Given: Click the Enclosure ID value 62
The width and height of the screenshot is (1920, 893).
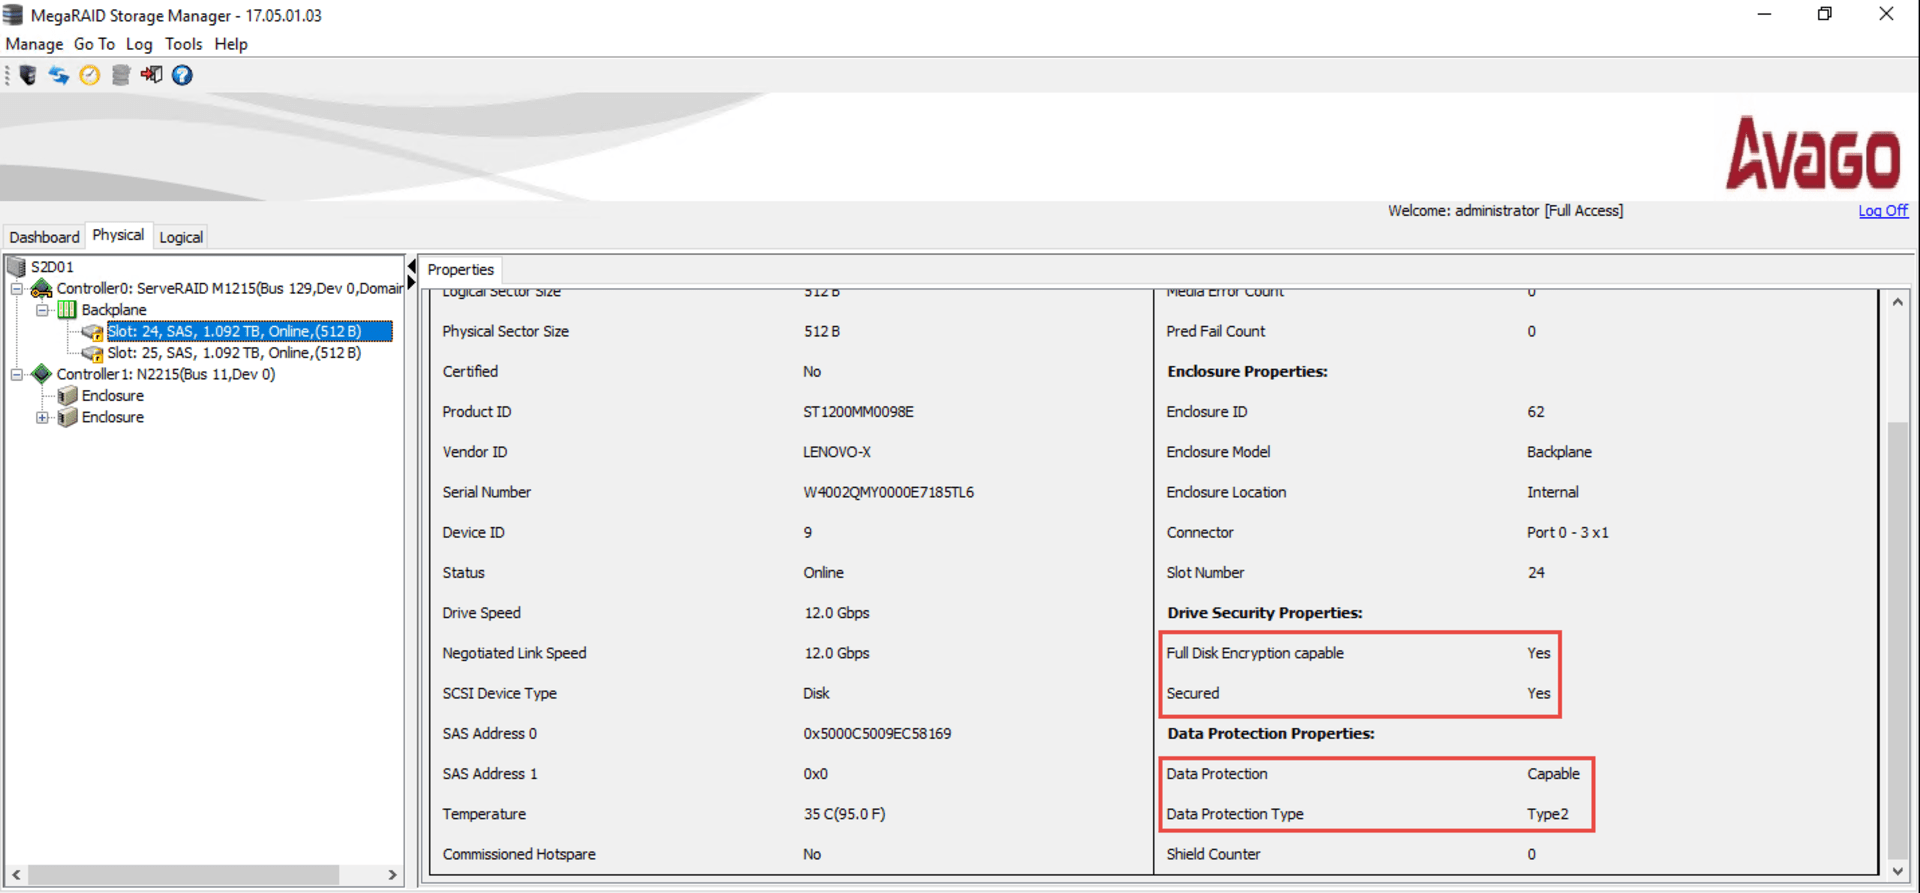Looking at the screenshot, I should pos(1535,412).
